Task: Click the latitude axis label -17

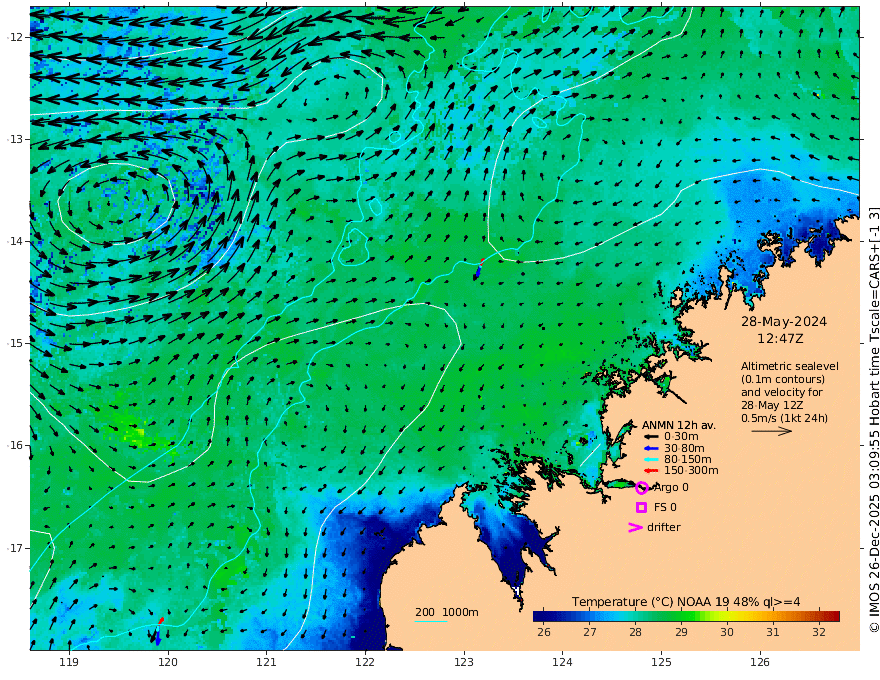Action: pyautogui.click(x=15, y=548)
